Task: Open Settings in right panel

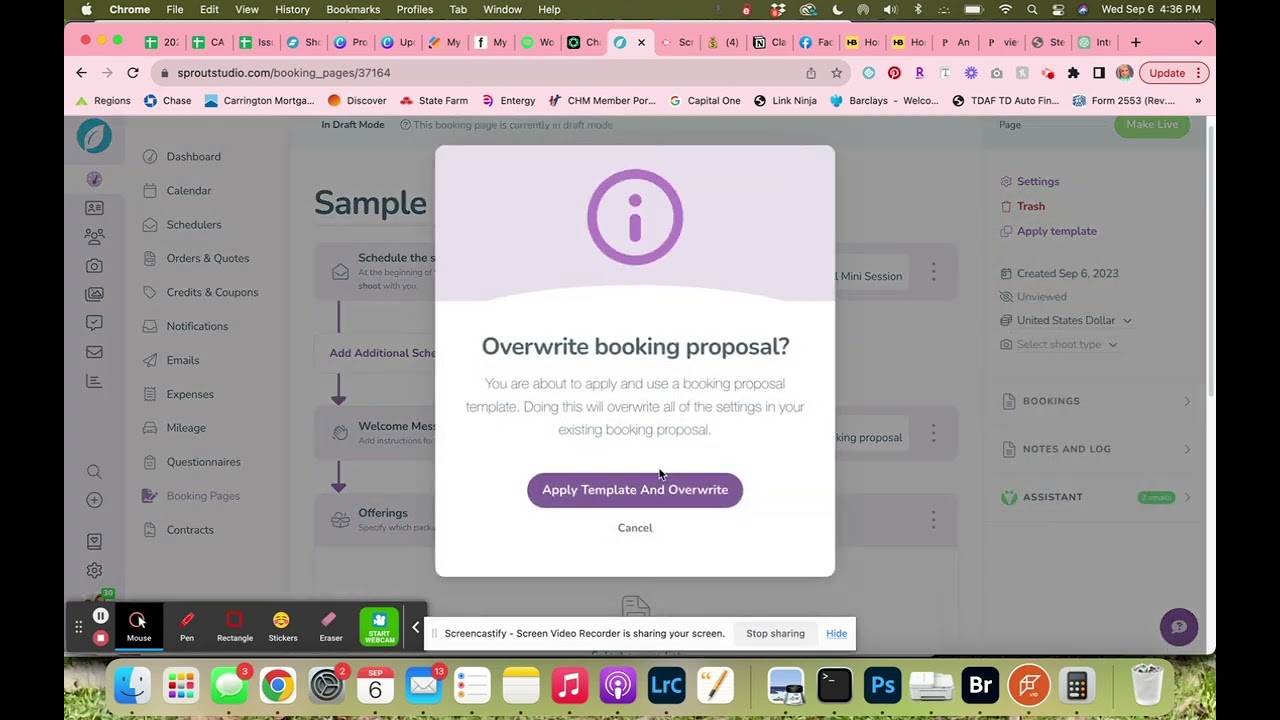Action: click(x=1037, y=182)
